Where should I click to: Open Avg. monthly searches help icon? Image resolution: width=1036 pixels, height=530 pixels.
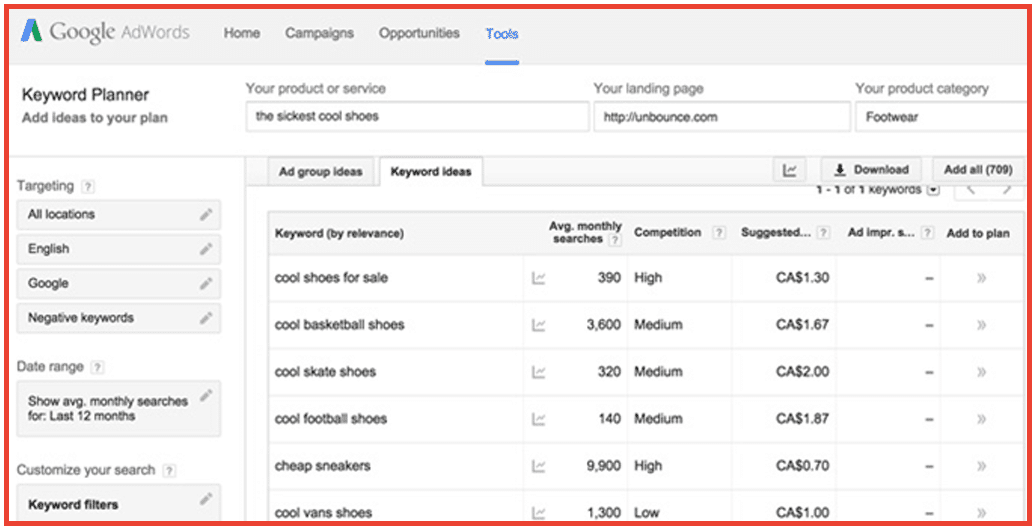pyautogui.click(x=615, y=240)
